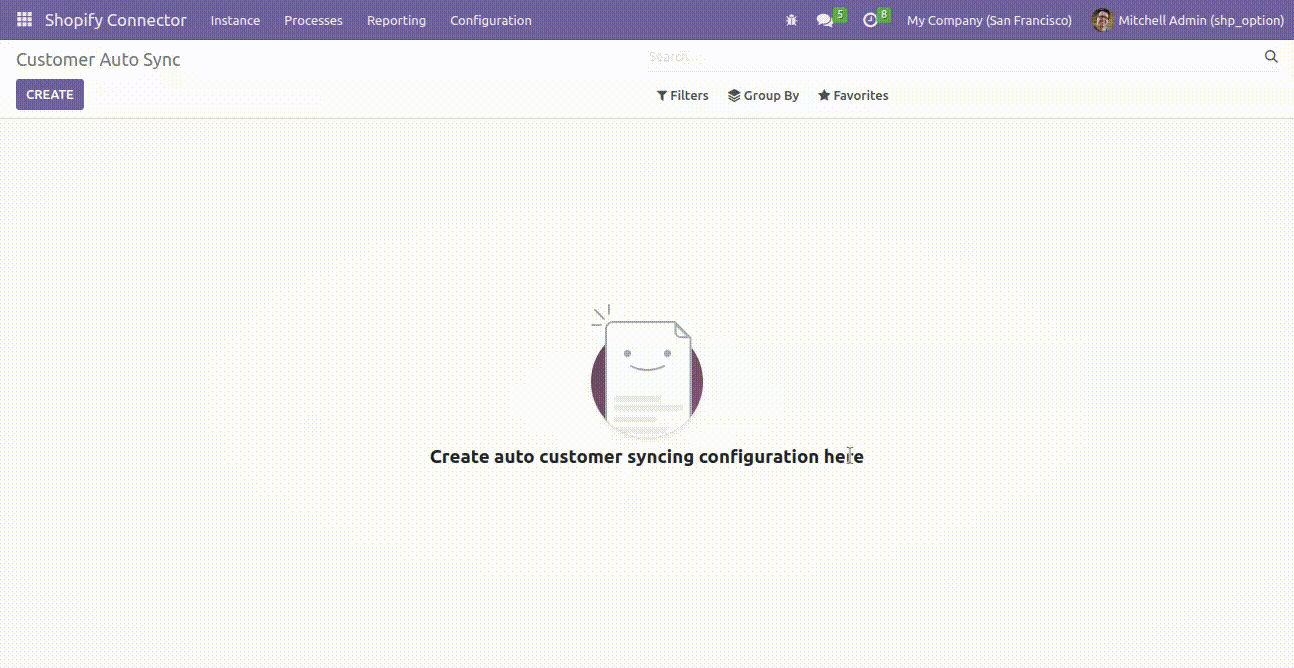
Task: Switch company via My Company (San Francisco)
Action: (x=988, y=20)
